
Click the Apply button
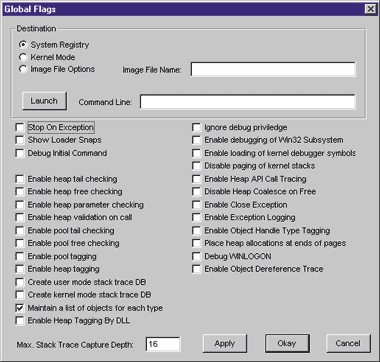pos(225,343)
